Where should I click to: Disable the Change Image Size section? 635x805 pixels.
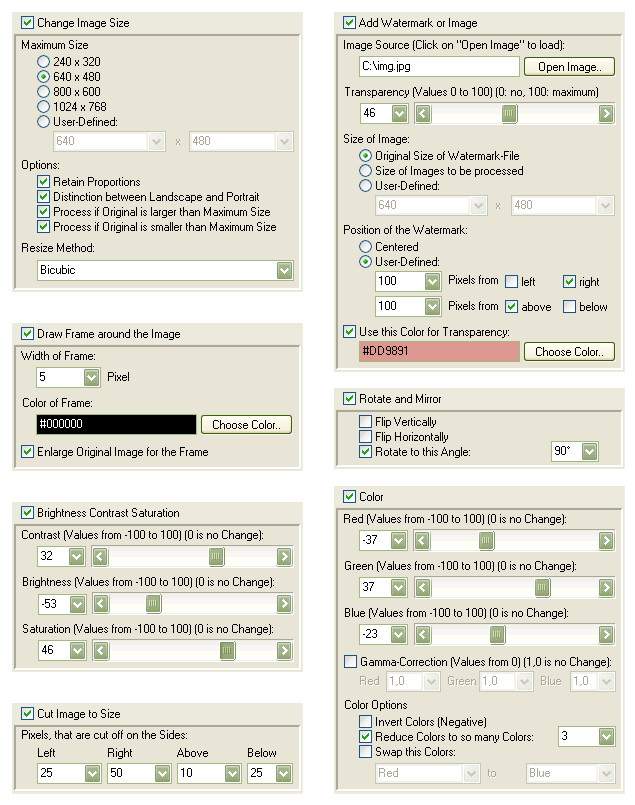tap(27, 23)
